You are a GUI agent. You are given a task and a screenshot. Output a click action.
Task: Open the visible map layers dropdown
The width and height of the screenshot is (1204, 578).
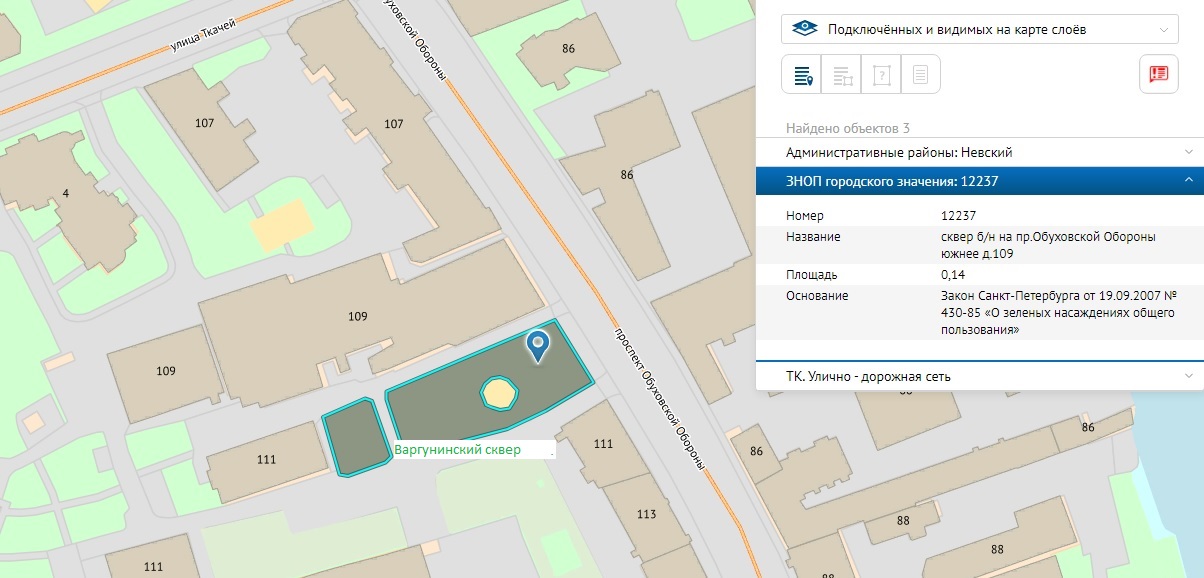point(979,29)
